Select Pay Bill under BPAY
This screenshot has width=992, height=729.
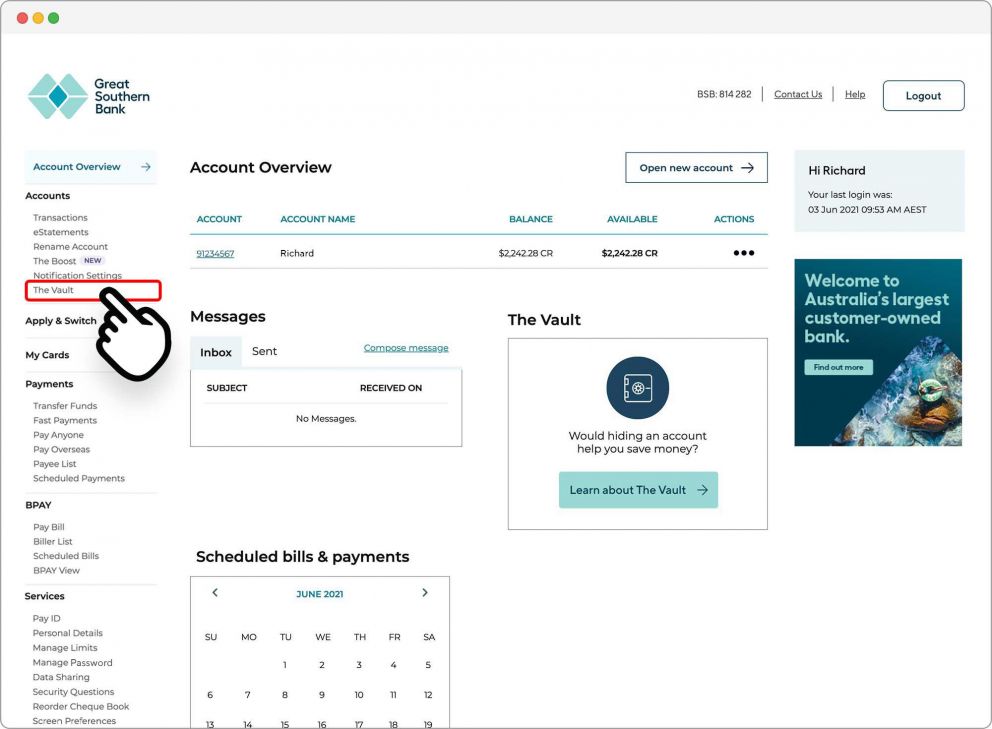(49, 527)
